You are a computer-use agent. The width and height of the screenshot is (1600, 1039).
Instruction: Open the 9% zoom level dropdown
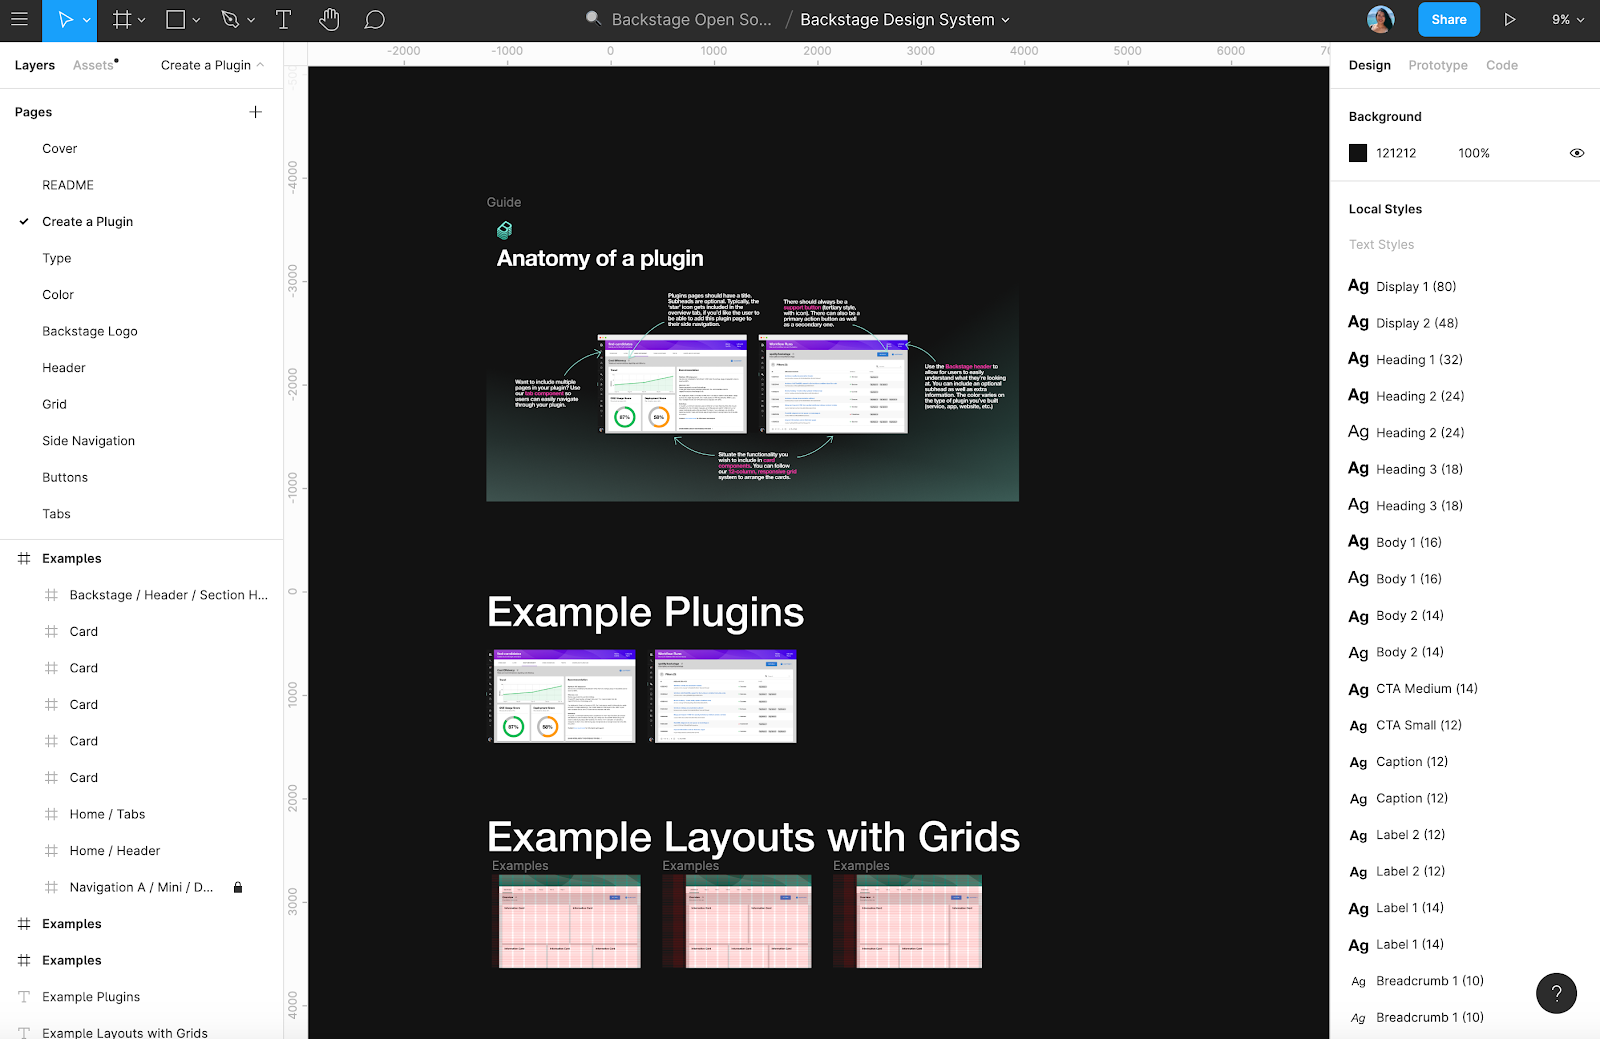tap(1567, 20)
